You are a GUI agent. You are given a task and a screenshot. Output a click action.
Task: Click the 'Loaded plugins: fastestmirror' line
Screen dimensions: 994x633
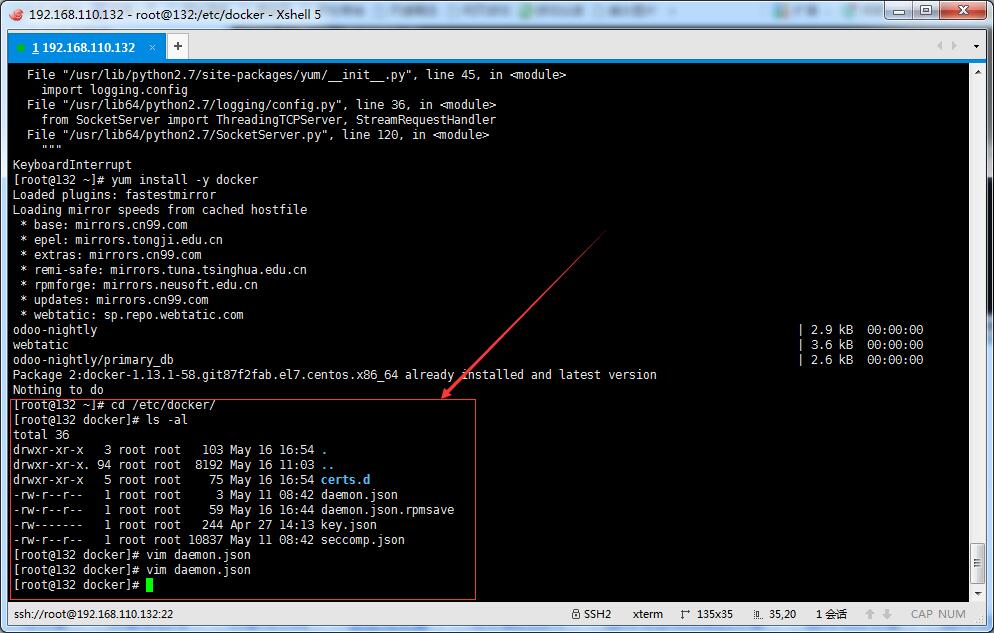[114, 195]
